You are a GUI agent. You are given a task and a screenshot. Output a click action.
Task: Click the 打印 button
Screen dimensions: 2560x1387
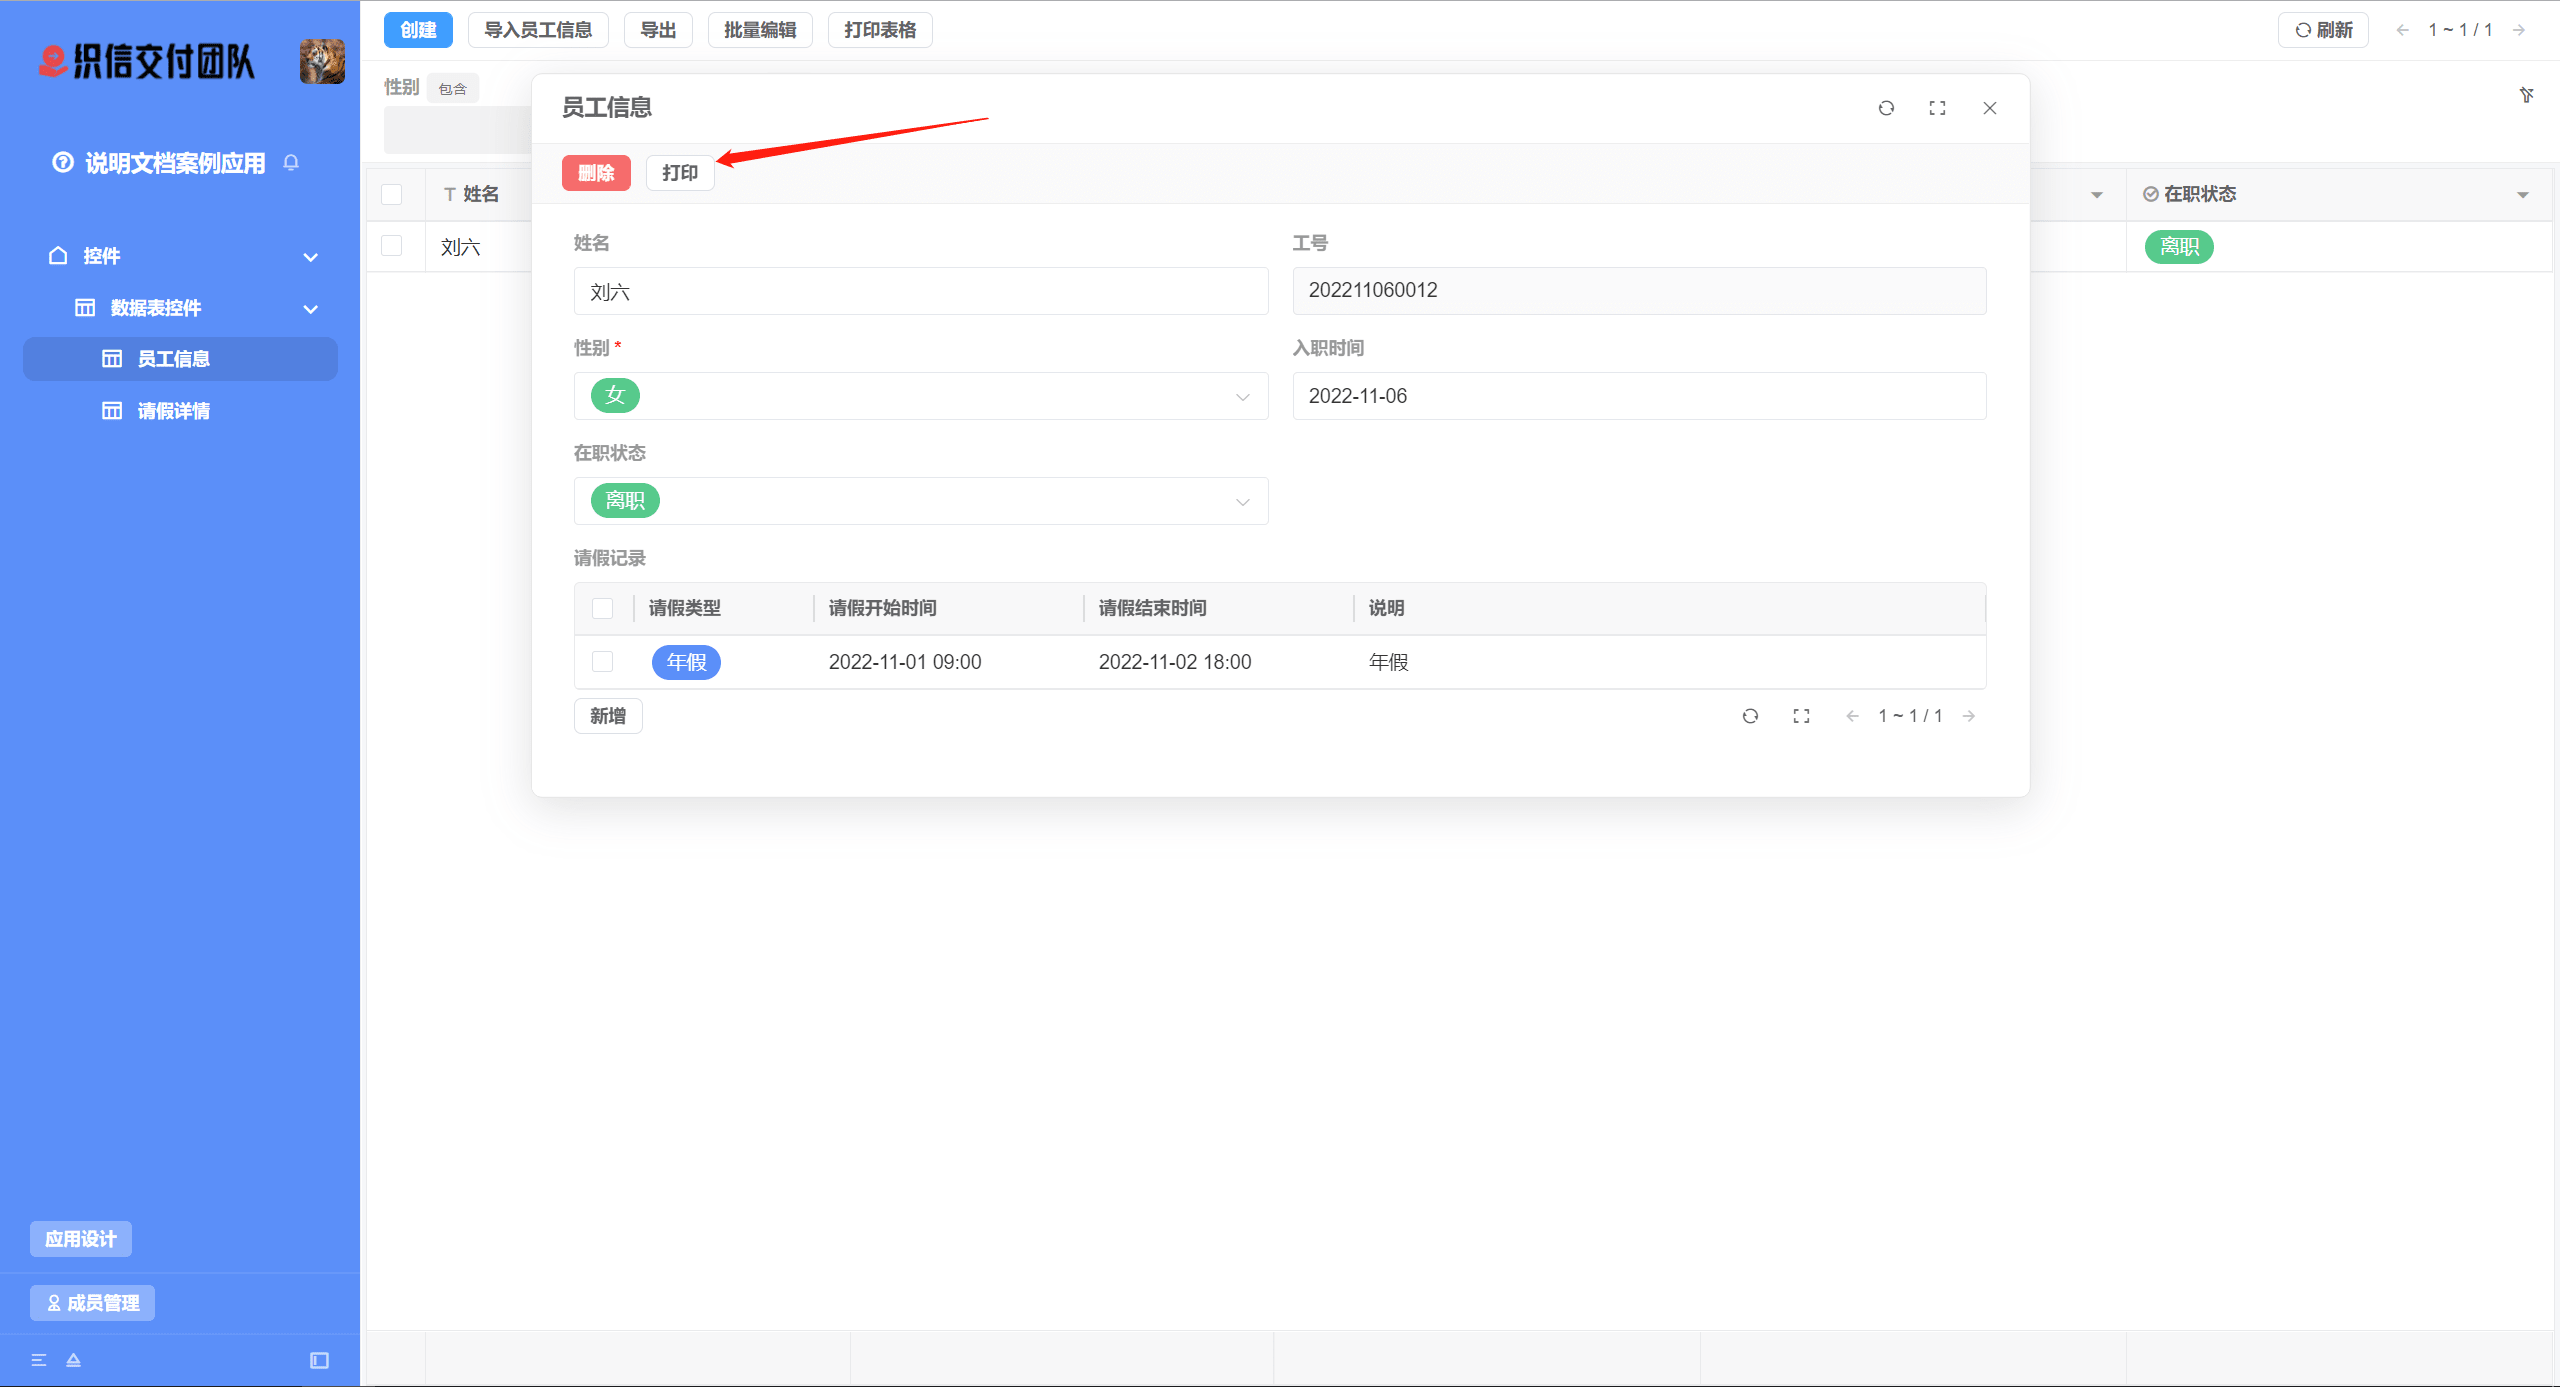[680, 173]
